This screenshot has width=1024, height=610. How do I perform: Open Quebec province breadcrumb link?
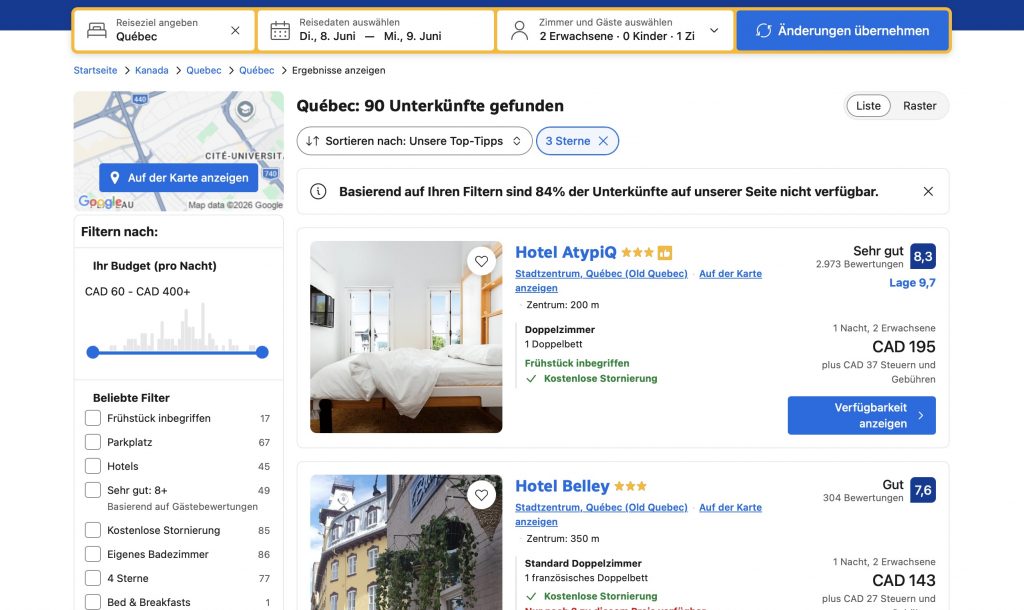pos(204,70)
